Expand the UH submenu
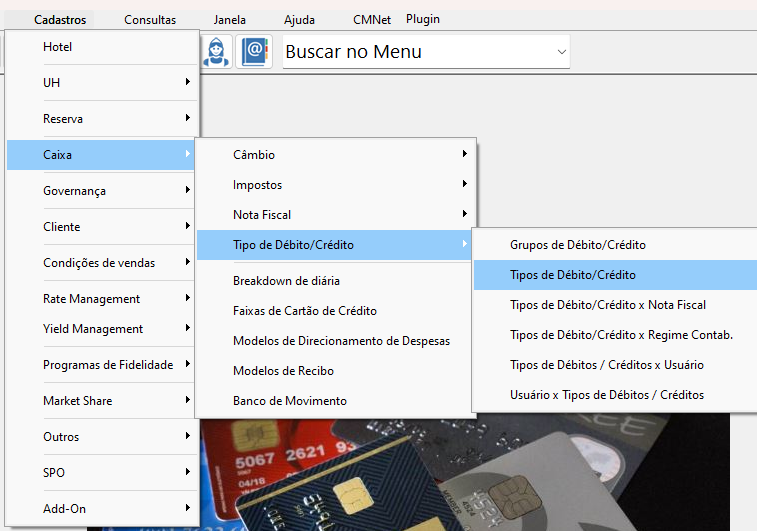This screenshot has height=531, width=757. (102, 83)
